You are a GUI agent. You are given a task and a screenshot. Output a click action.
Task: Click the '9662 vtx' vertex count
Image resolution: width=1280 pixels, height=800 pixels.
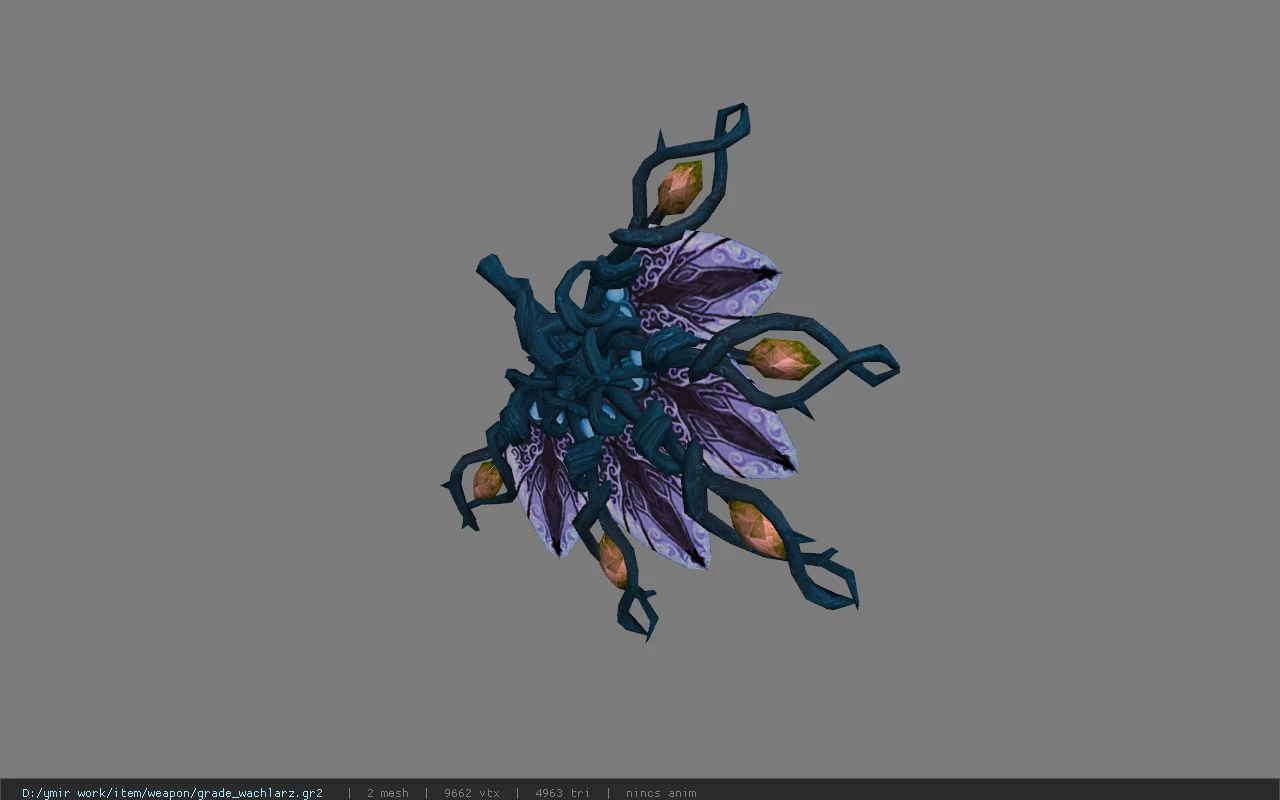click(x=472, y=793)
